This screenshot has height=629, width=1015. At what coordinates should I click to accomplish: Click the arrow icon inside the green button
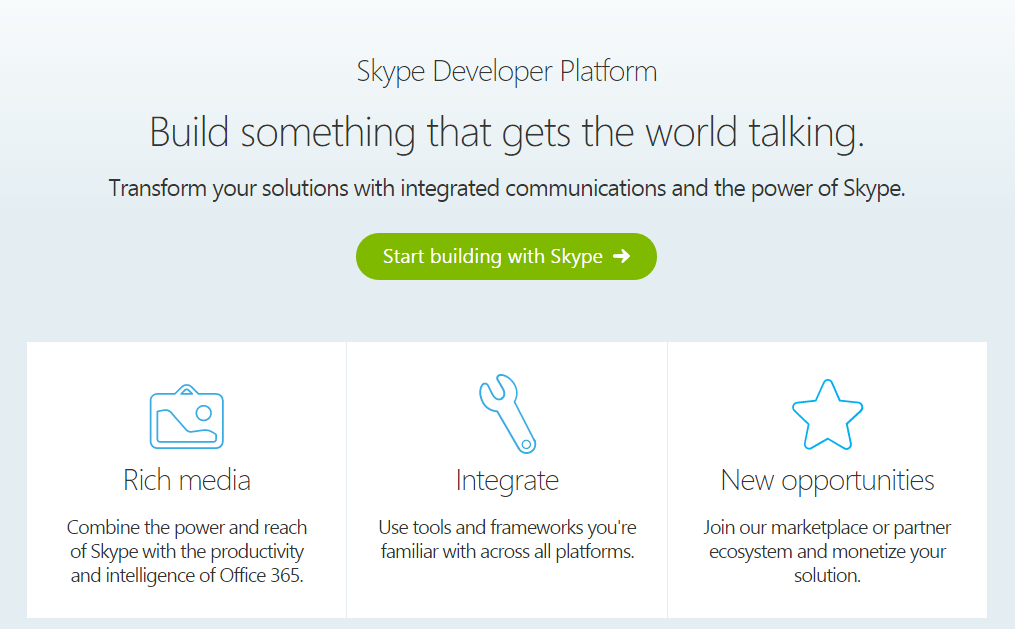(x=622, y=257)
